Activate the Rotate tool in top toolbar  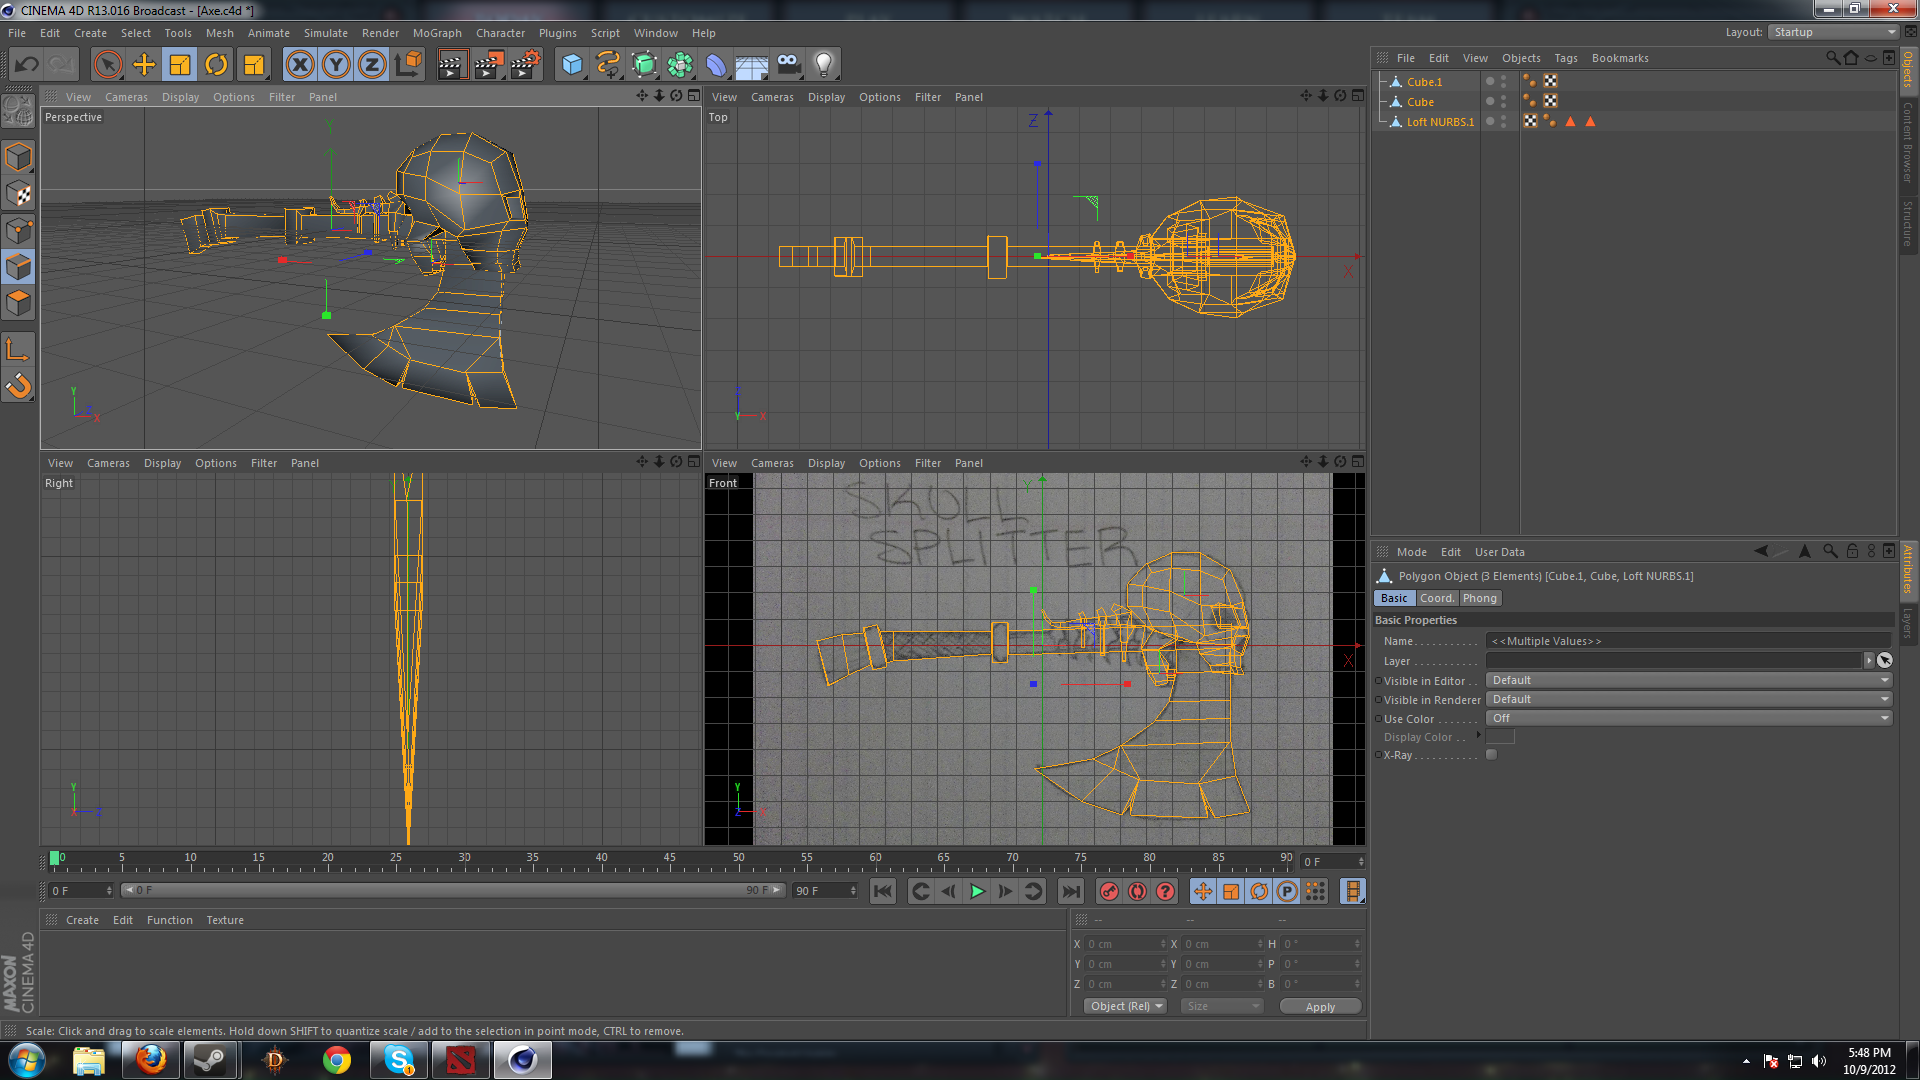click(x=216, y=65)
